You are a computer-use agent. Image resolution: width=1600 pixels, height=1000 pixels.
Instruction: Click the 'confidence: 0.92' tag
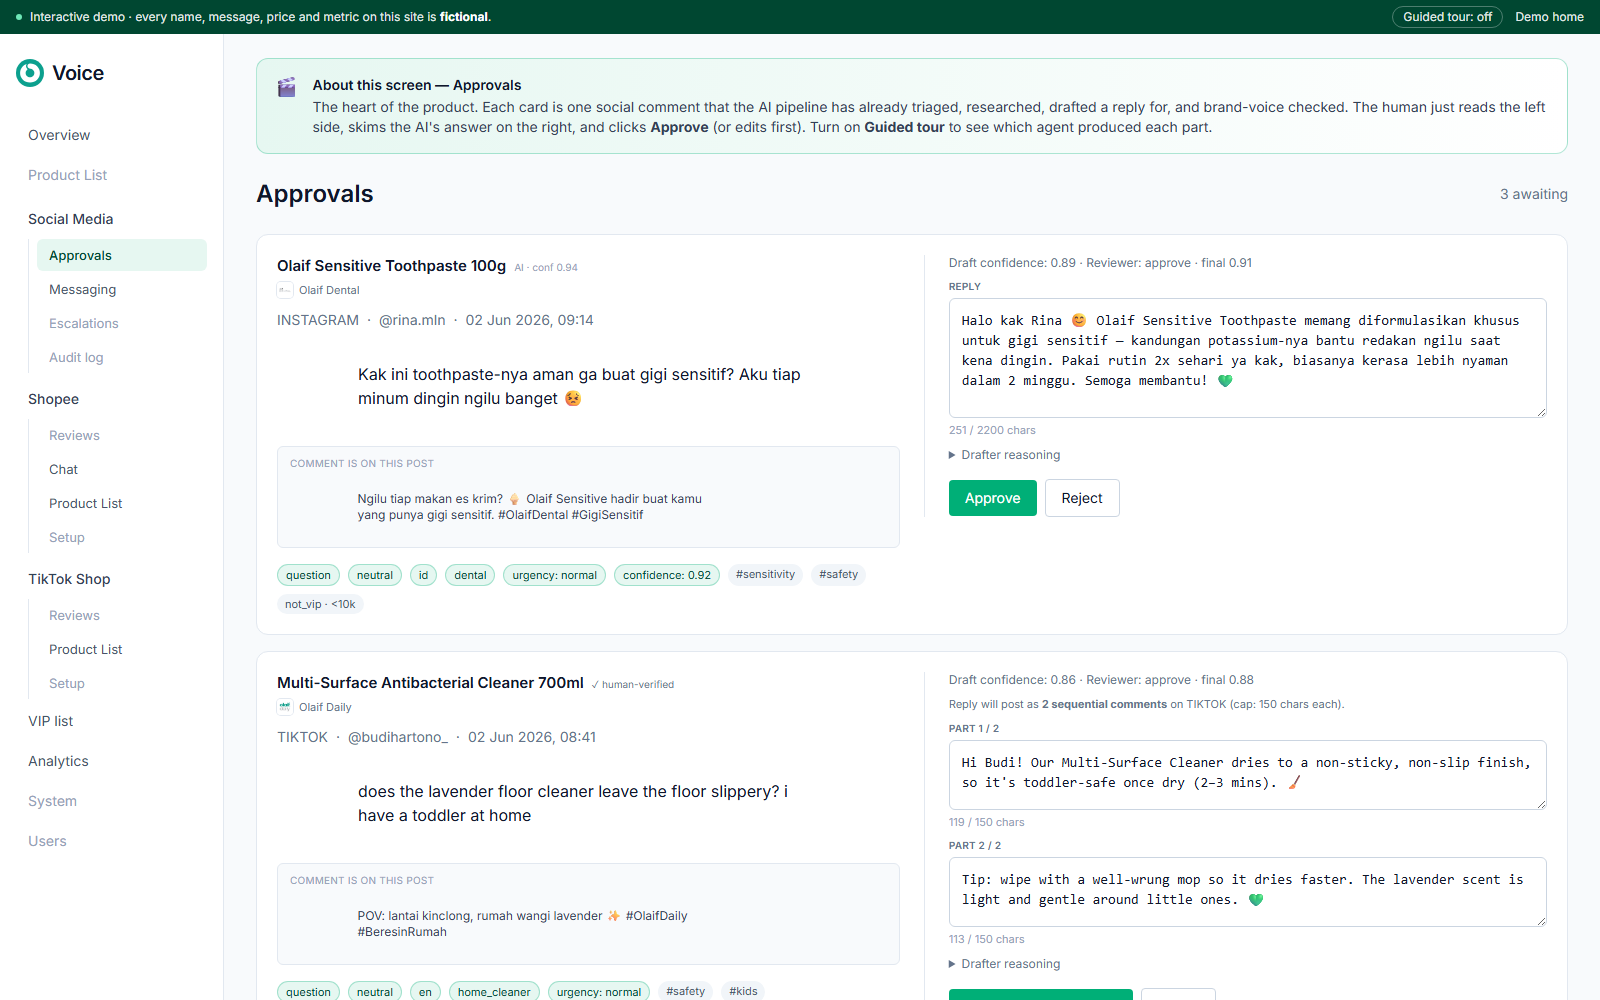tap(666, 575)
